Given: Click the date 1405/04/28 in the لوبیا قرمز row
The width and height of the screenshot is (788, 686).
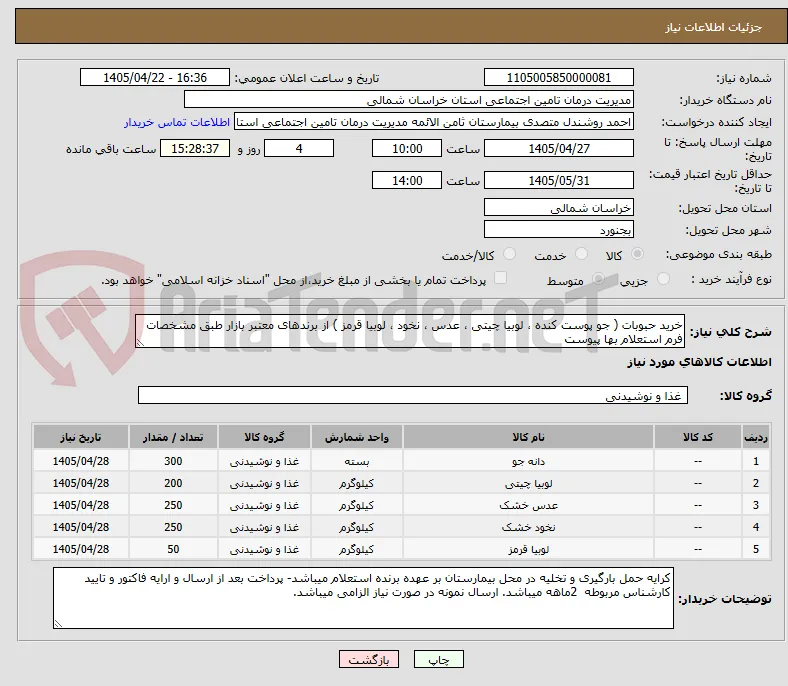Looking at the screenshot, I should [81, 549].
